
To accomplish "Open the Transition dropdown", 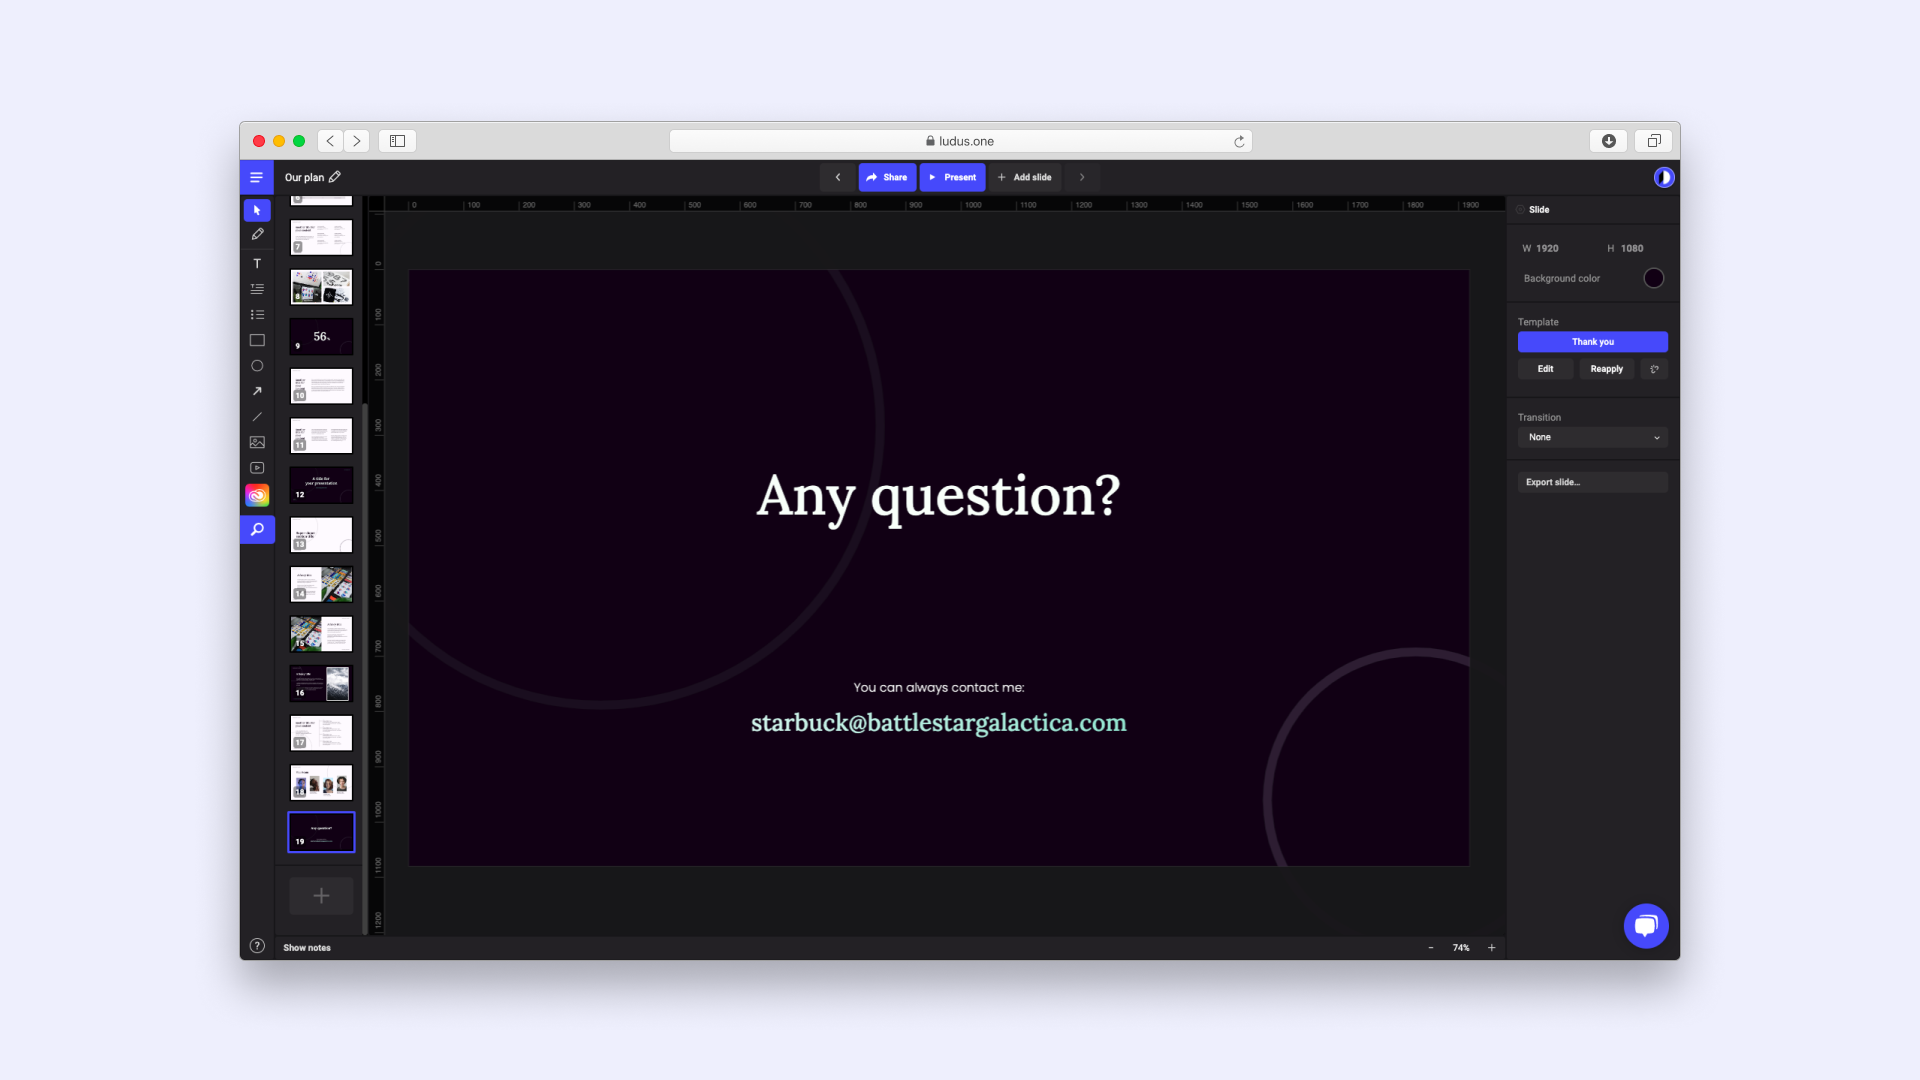I will (1592, 436).
